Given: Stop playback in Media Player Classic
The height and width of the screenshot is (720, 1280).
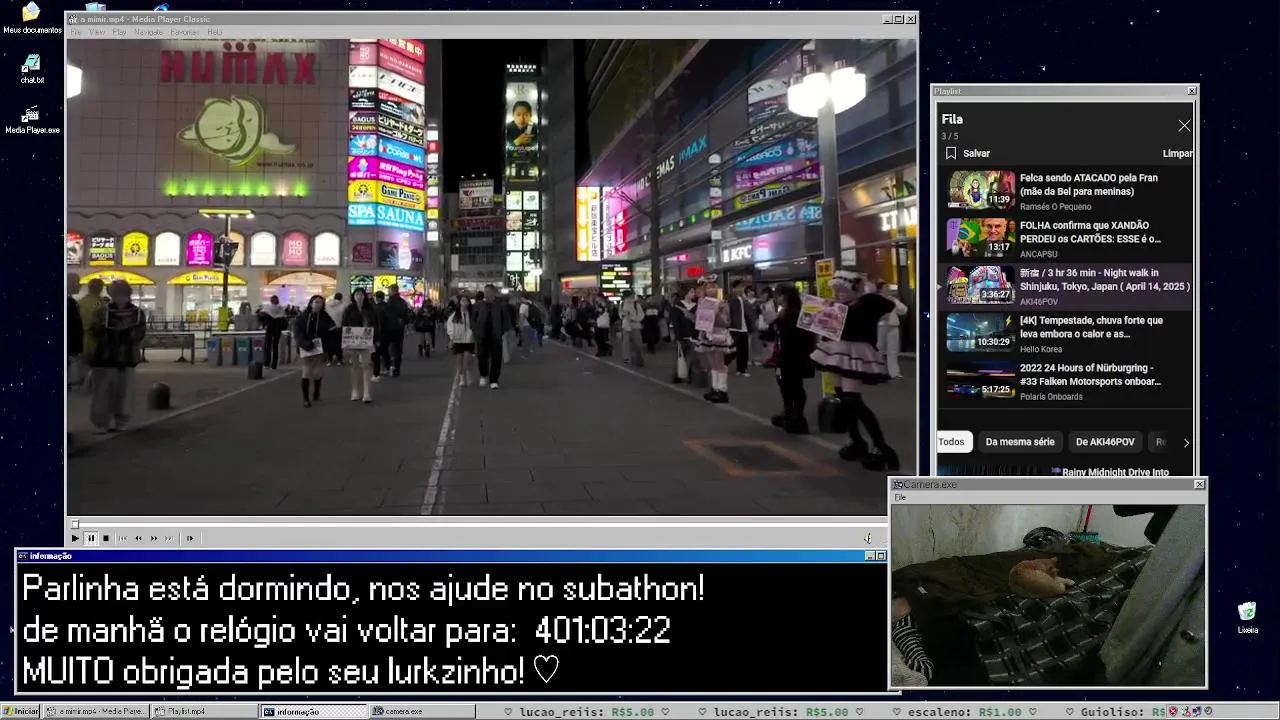Looking at the screenshot, I should tap(106, 538).
